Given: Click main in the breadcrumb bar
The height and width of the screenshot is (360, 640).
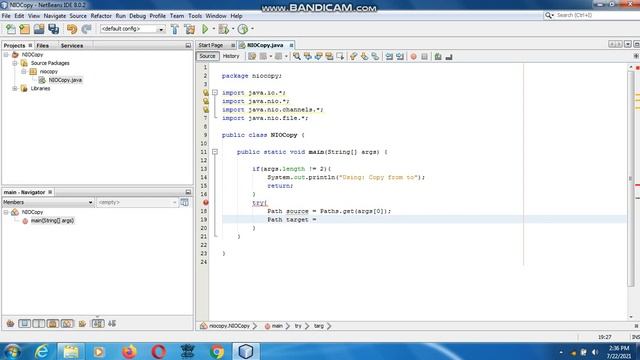Looking at the screenshot, I should 277,326.
